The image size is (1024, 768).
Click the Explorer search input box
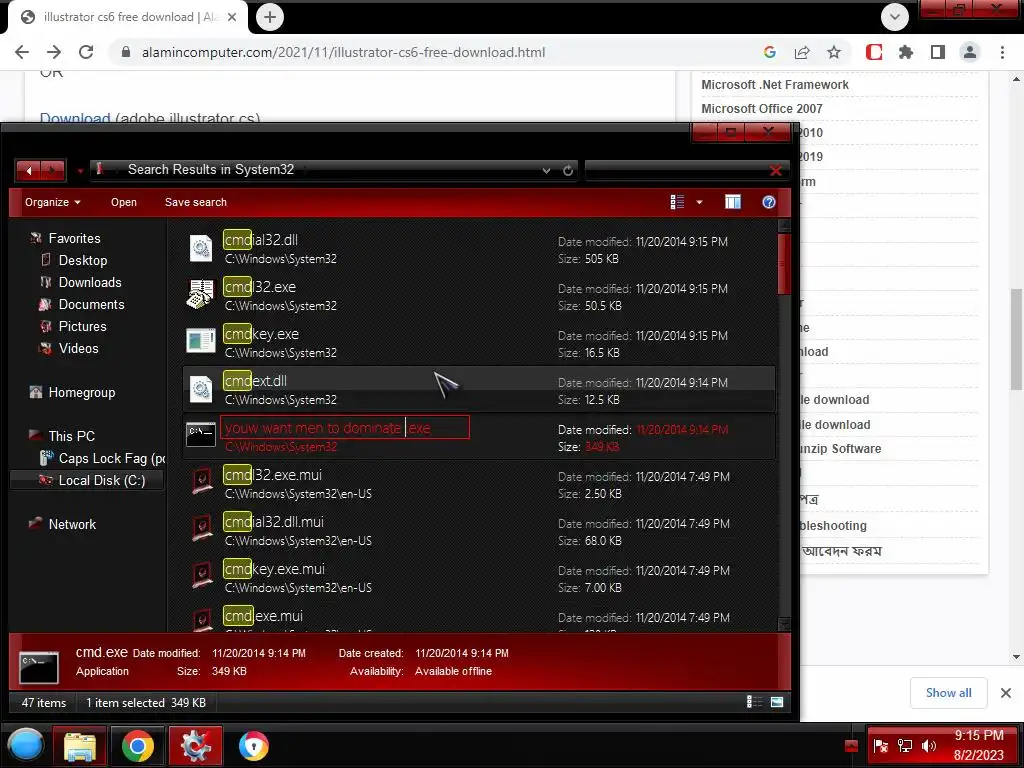coord(676,170)
